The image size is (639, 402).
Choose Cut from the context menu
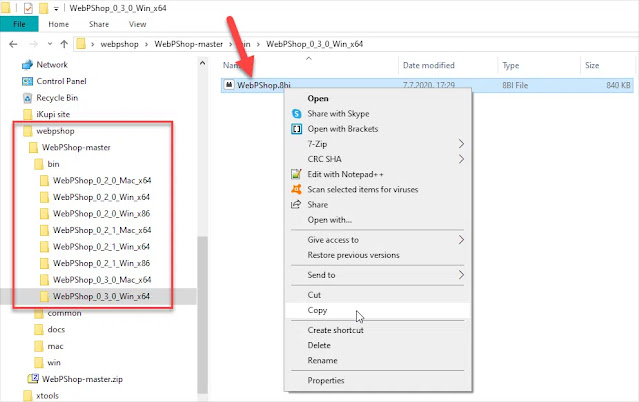(x=378, y=295)
